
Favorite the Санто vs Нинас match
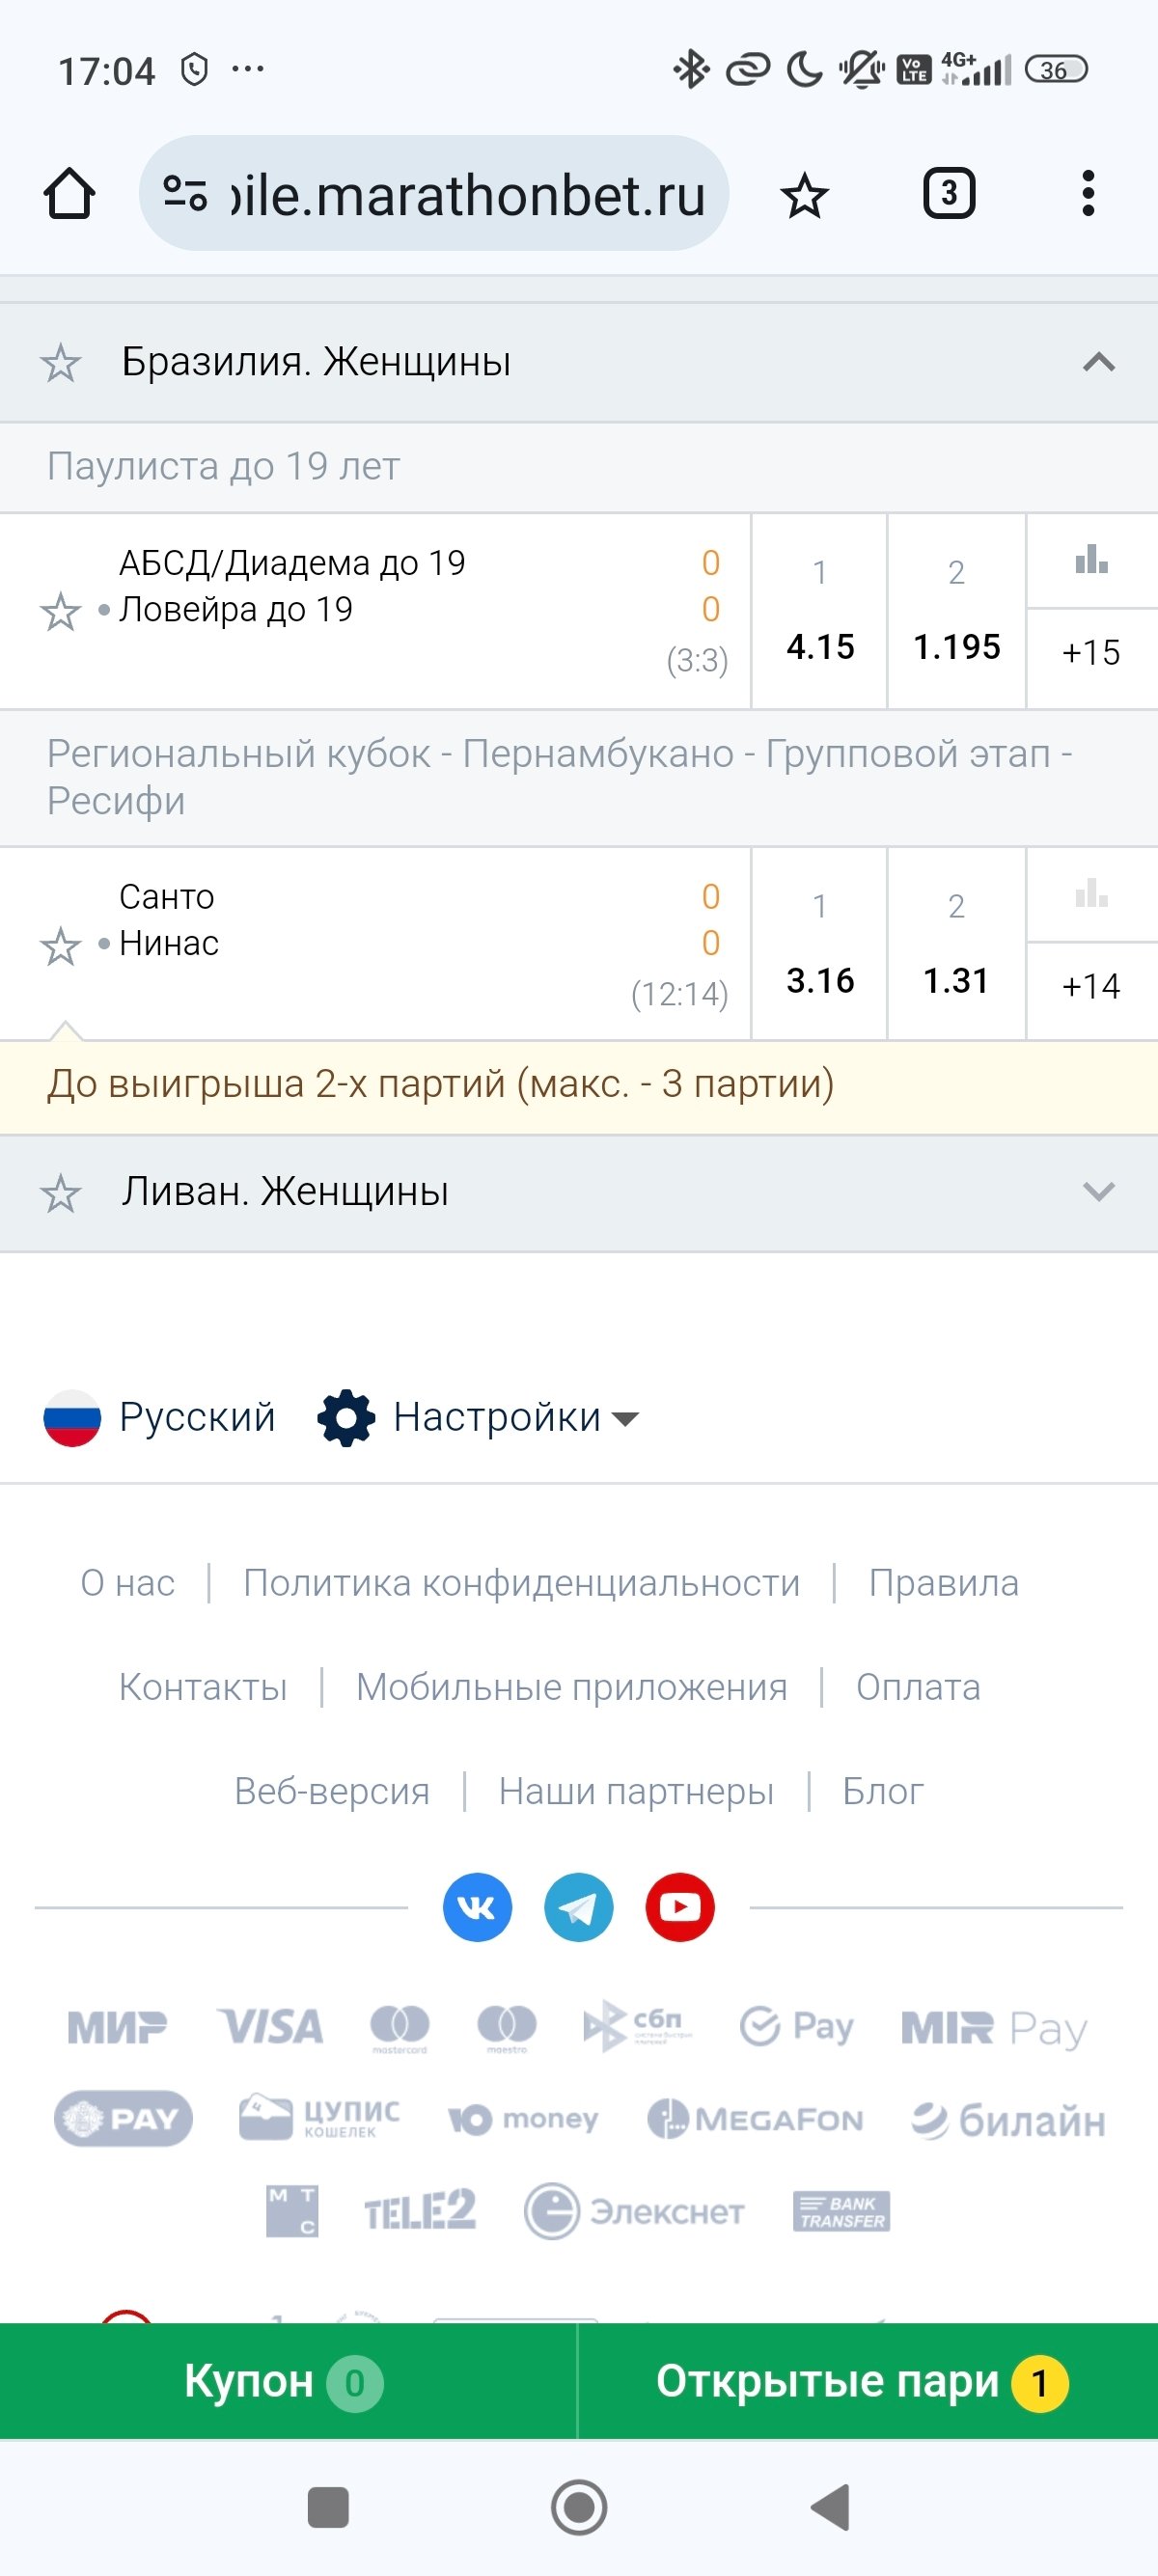60,946
